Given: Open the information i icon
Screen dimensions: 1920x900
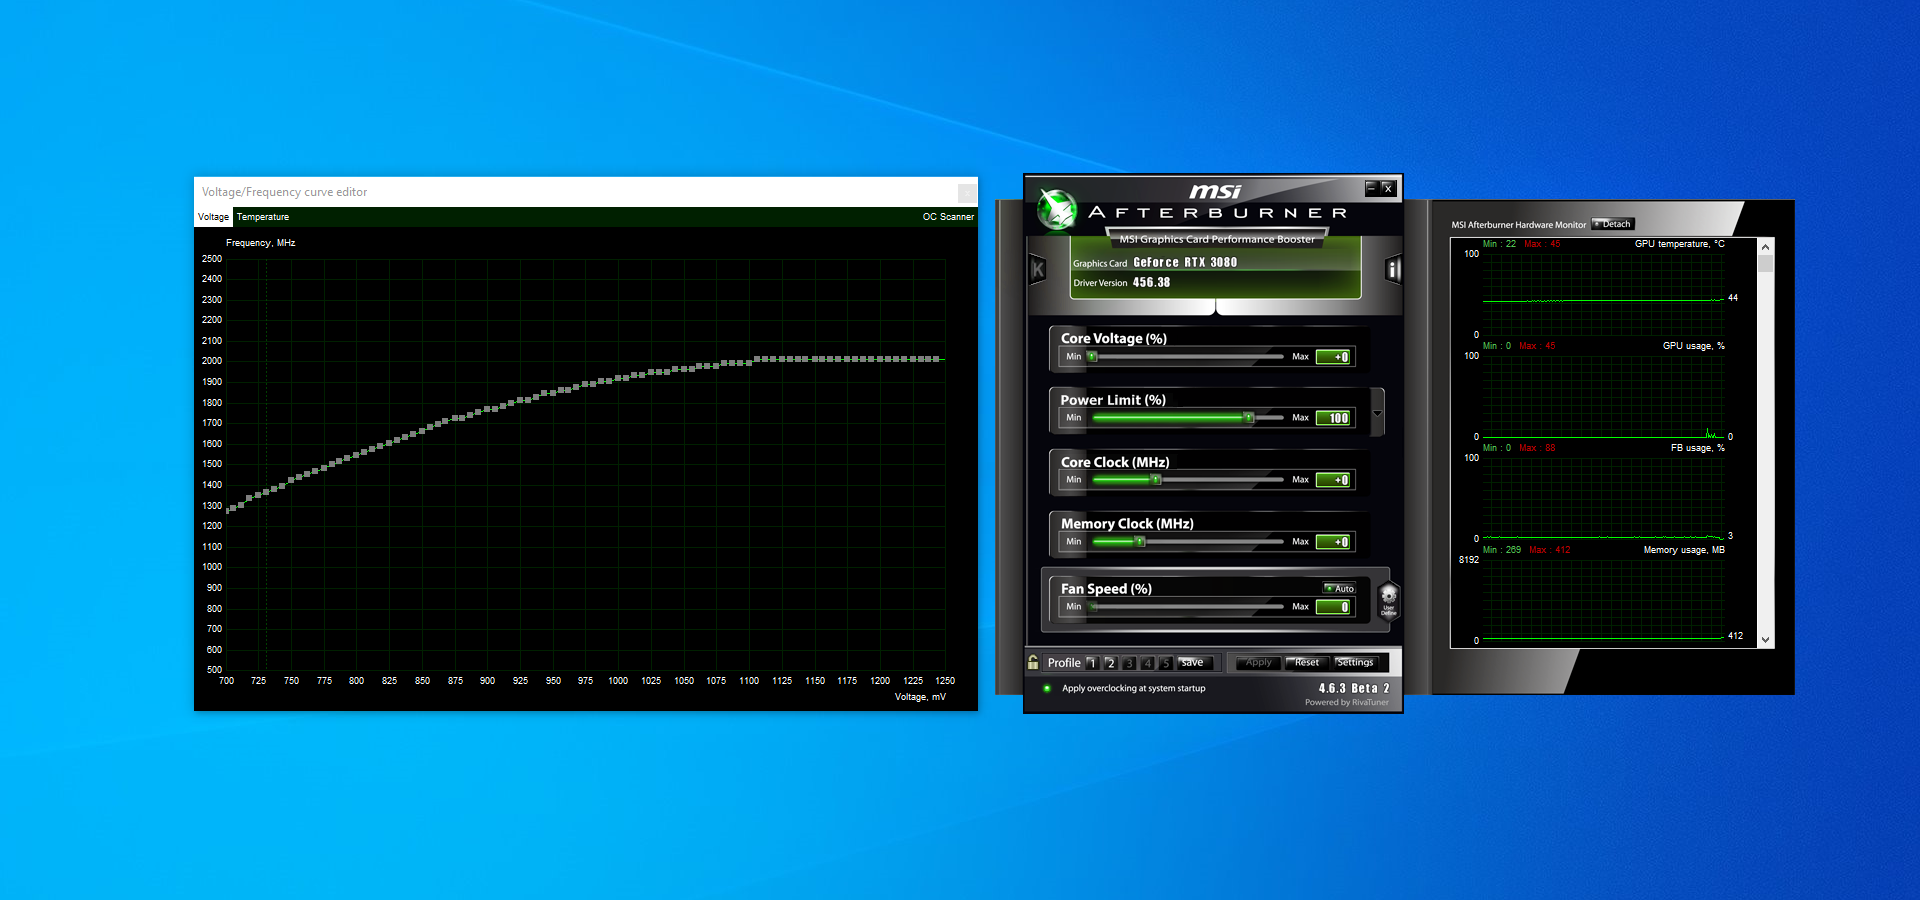Looking at the screenshot, I should (x=1392, y=269).
